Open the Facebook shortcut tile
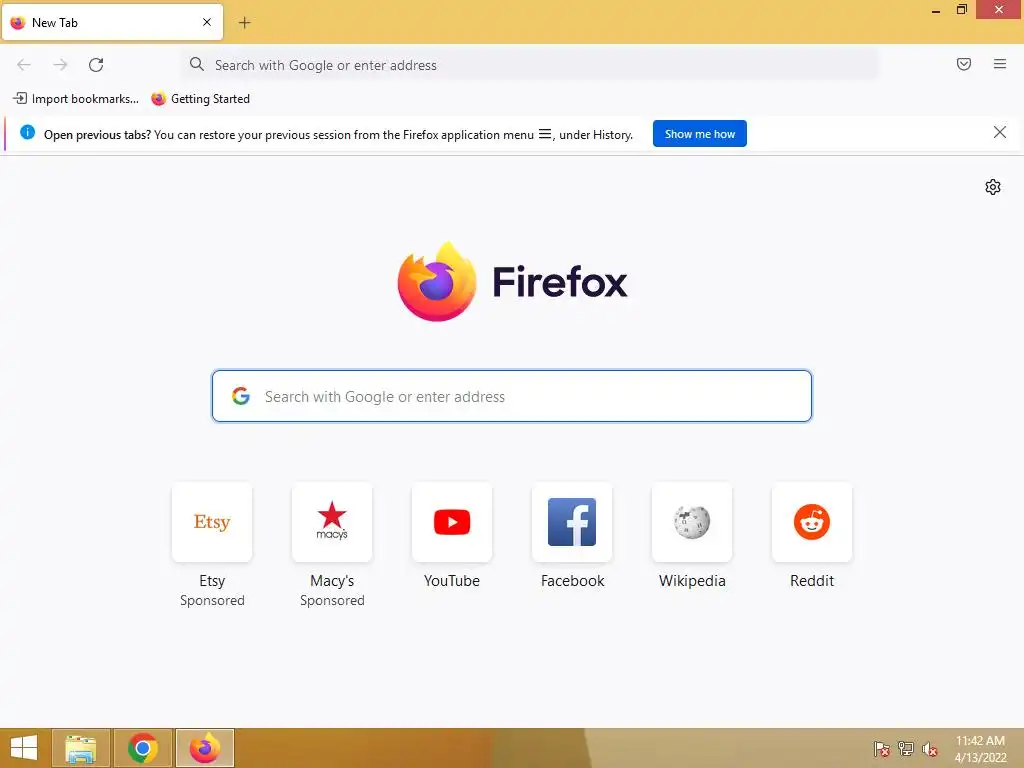 [x=572, y=522]
